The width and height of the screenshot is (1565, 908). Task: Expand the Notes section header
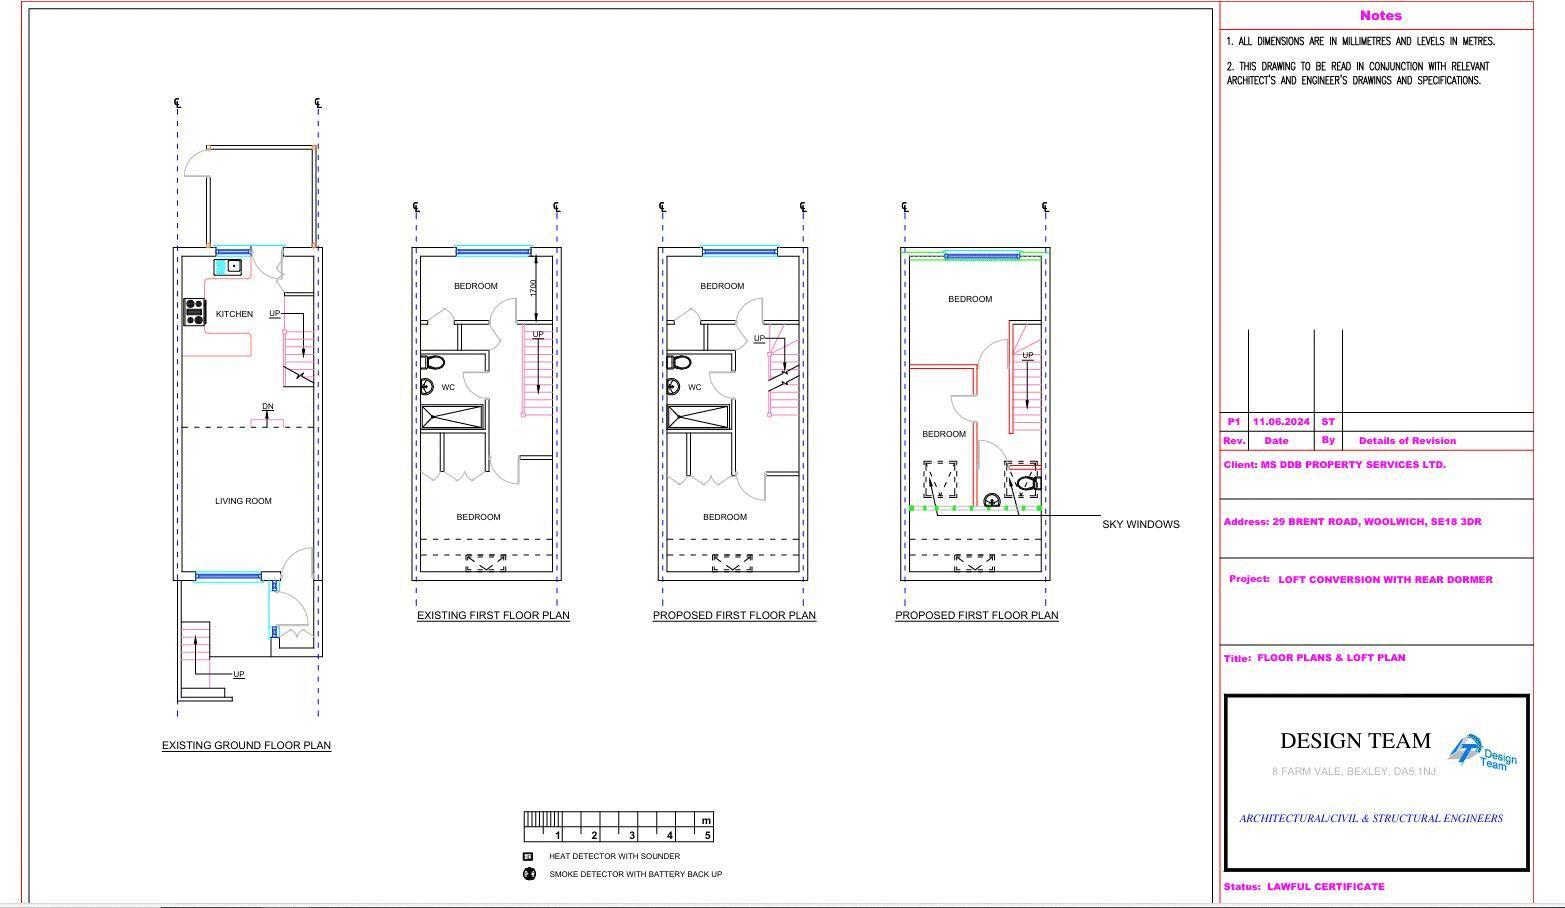click(x=1381, y=15)
